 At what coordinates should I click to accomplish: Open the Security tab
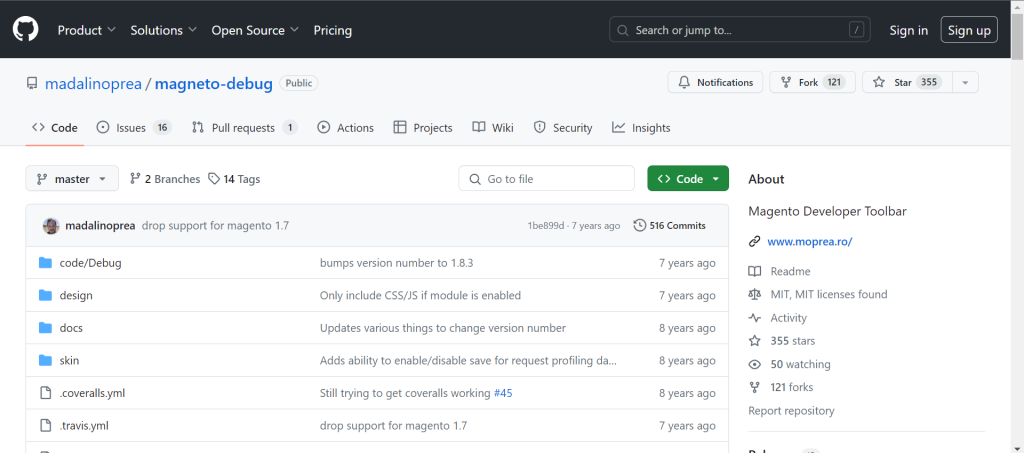[x=563, y=128]
